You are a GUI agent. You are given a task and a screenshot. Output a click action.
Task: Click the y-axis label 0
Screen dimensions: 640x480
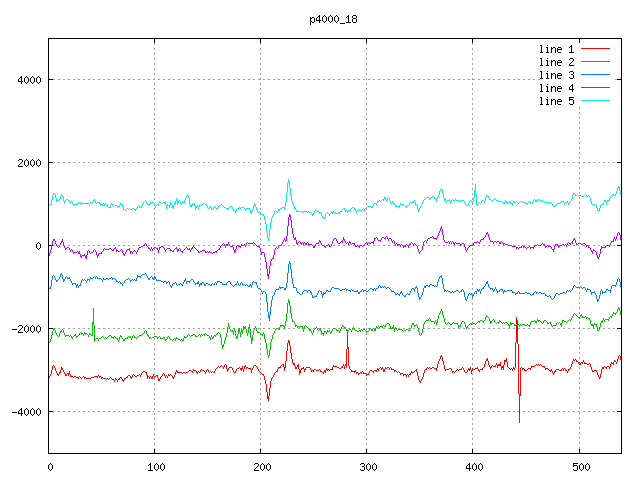click(x=38, y=246)
